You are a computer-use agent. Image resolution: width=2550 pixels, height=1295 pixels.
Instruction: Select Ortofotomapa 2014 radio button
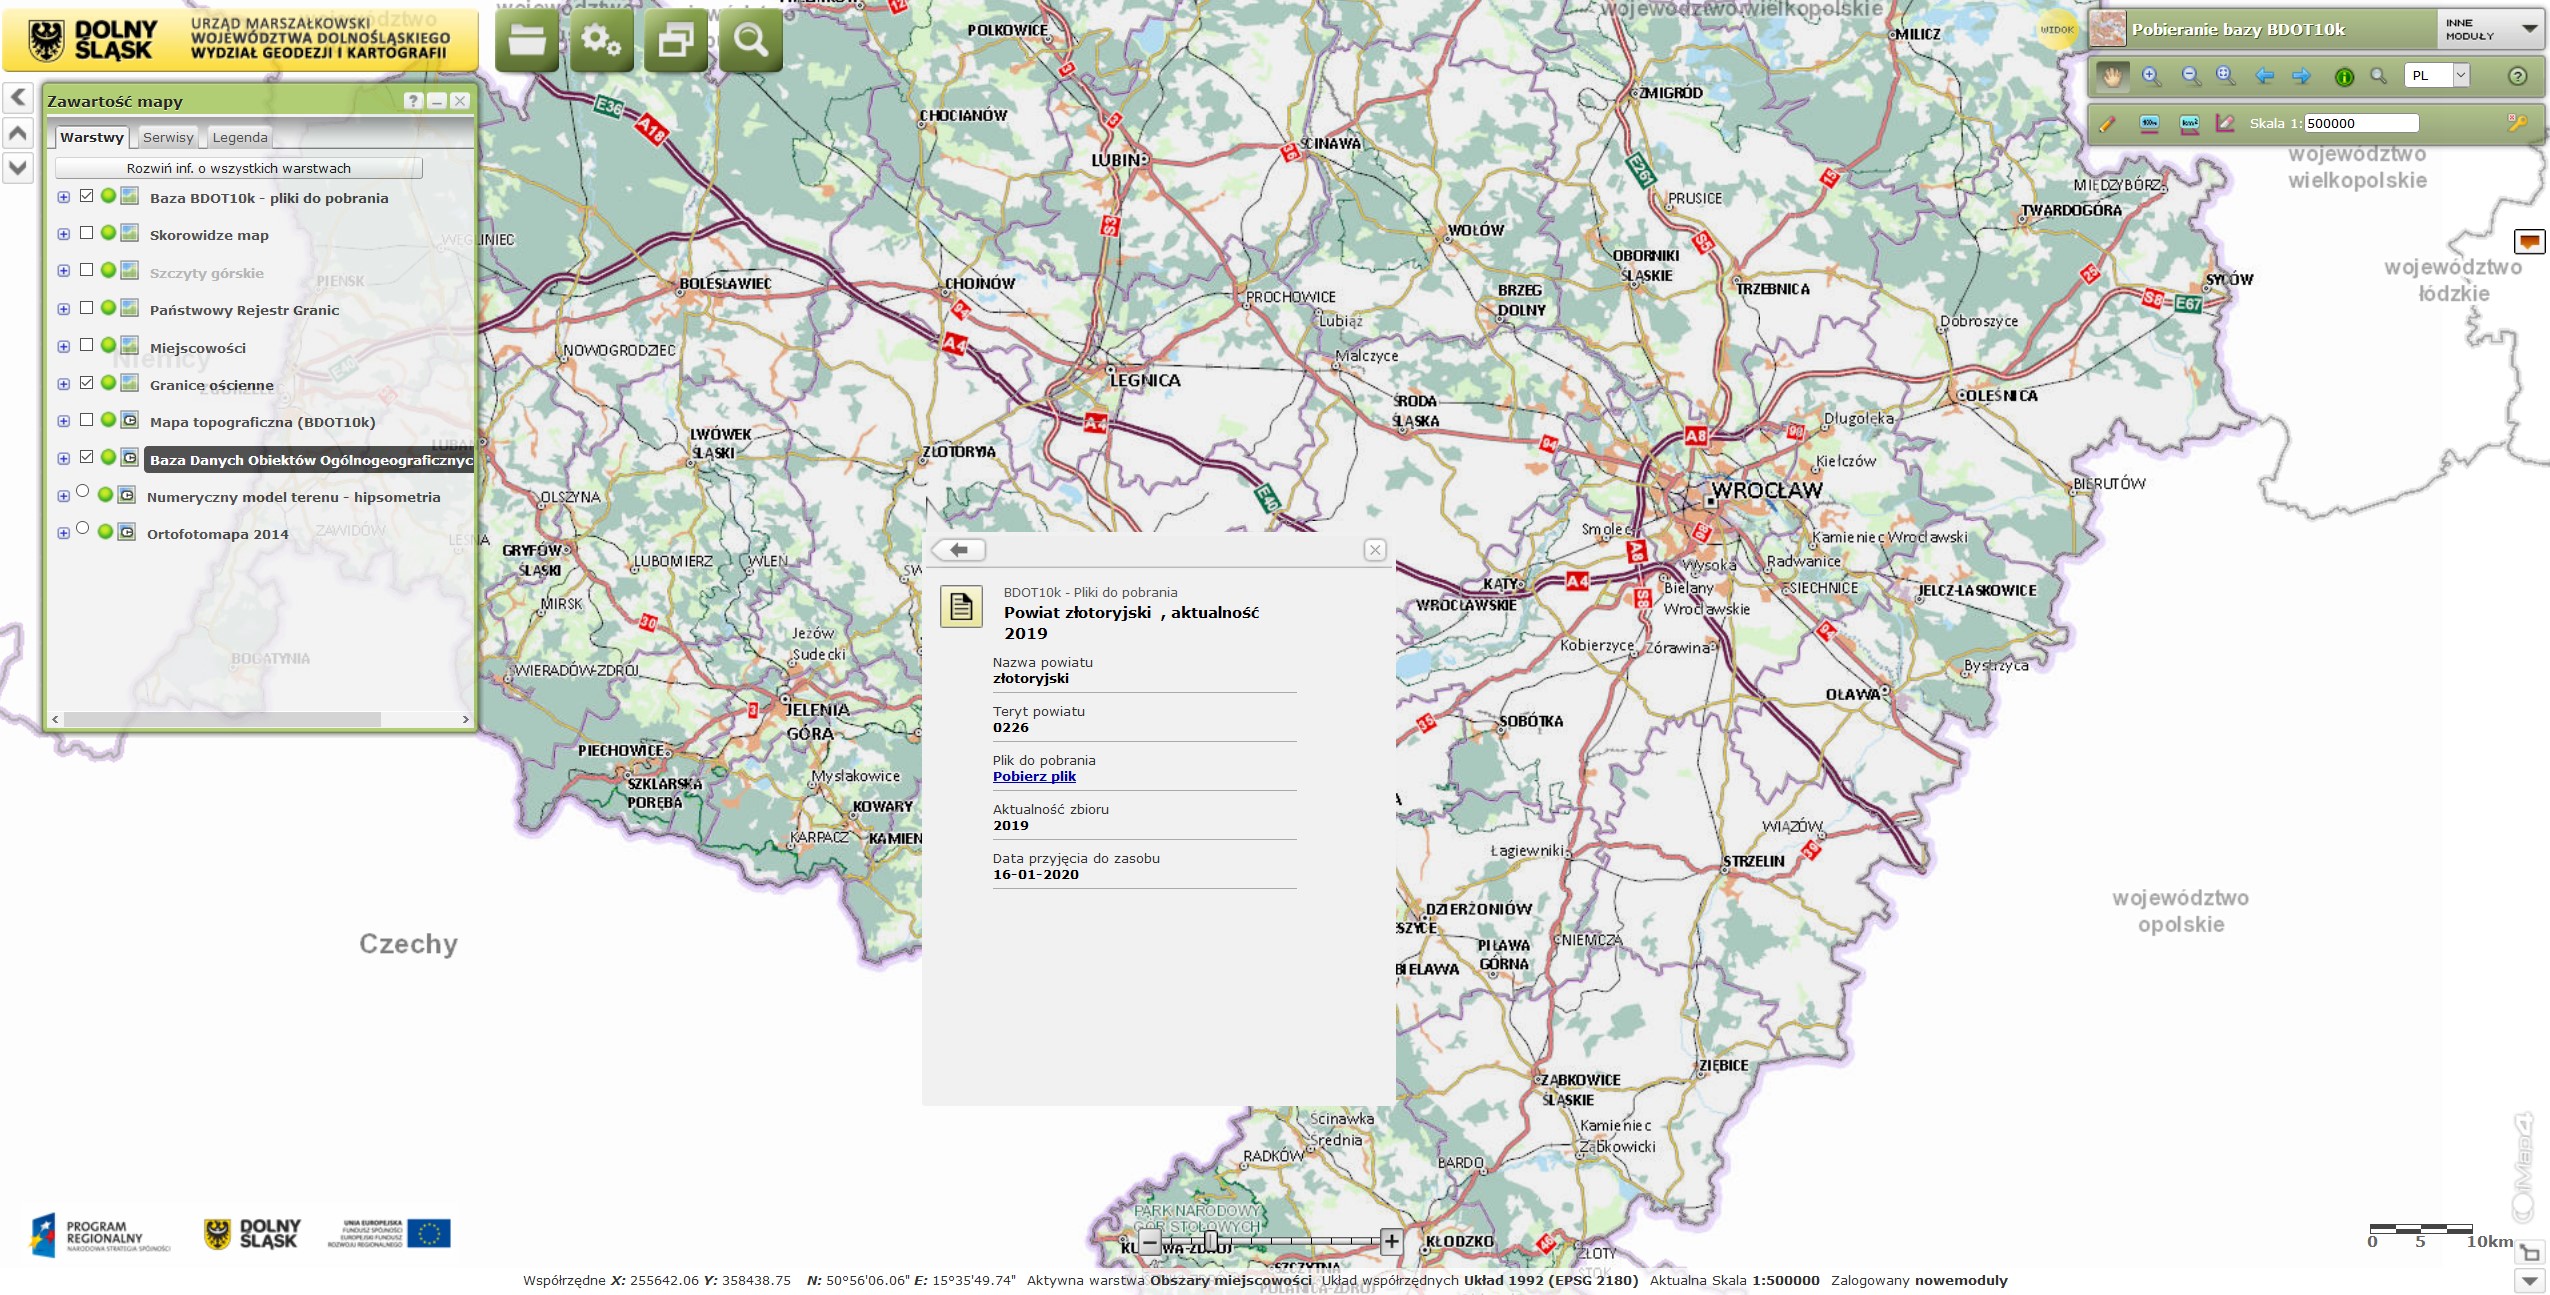(83, 528)
